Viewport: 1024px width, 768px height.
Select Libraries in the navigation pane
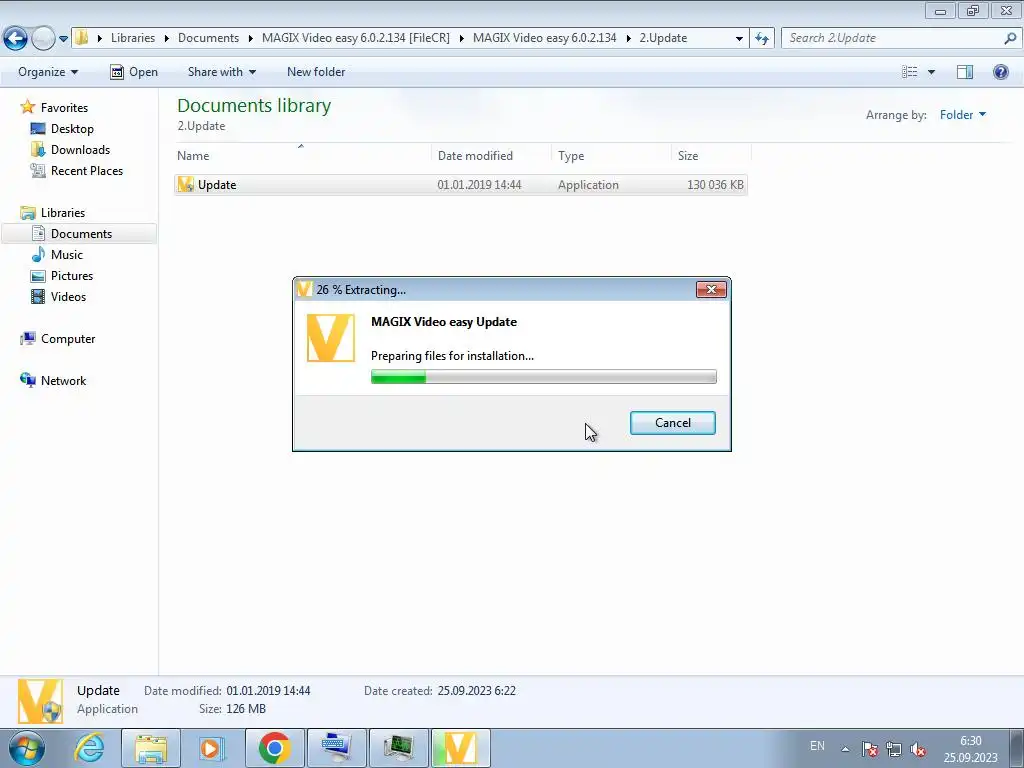[63, 213]
